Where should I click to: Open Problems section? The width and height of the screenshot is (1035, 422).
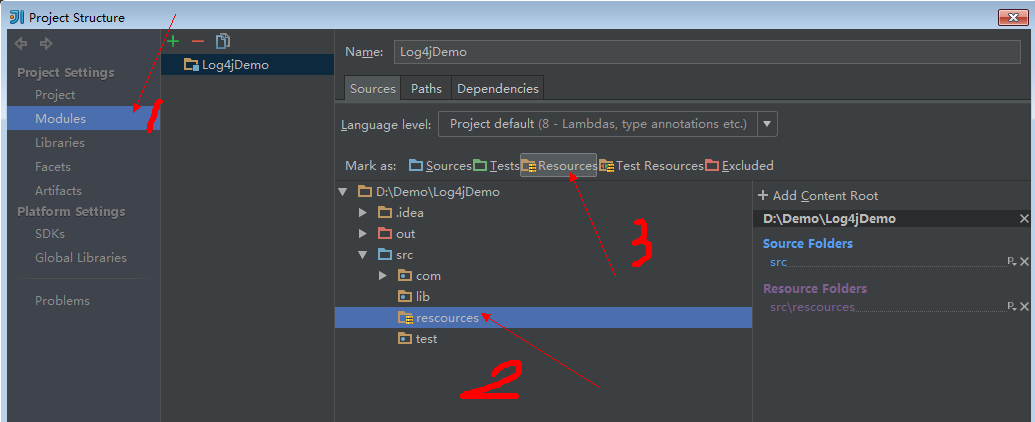(63, 301)
